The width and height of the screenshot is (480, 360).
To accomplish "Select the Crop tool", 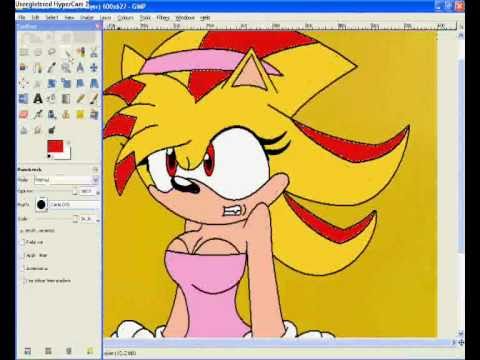I will click(38, 83).
